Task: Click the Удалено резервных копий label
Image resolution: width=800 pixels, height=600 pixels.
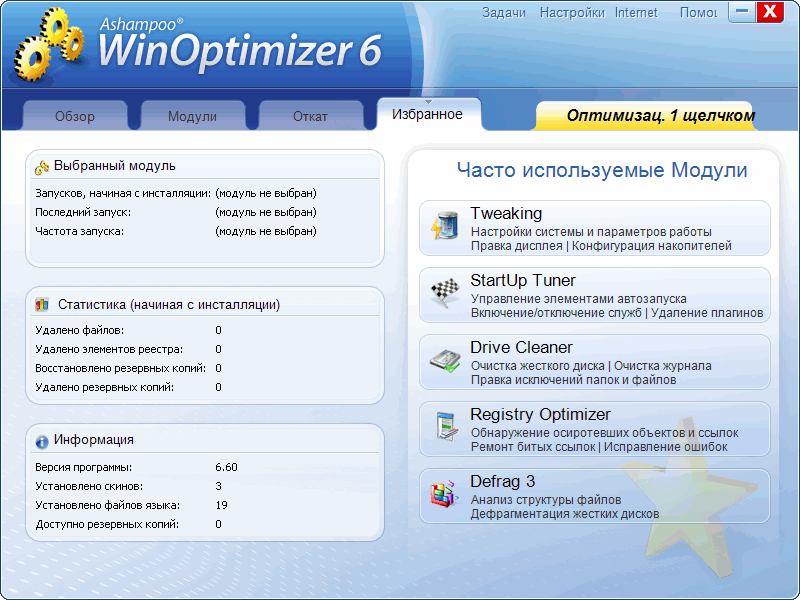Action: [x=104, y=387]
